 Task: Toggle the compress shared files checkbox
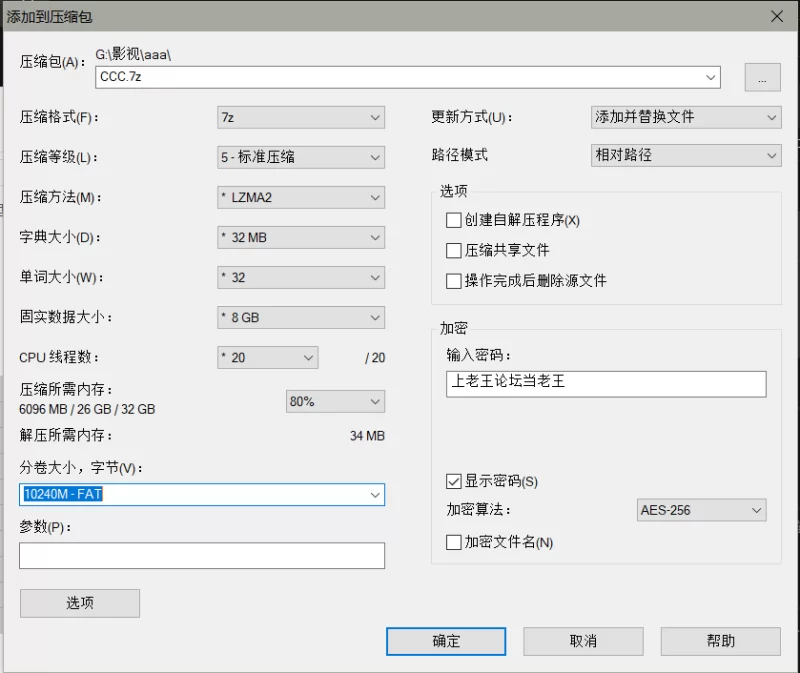coord(454,250)
